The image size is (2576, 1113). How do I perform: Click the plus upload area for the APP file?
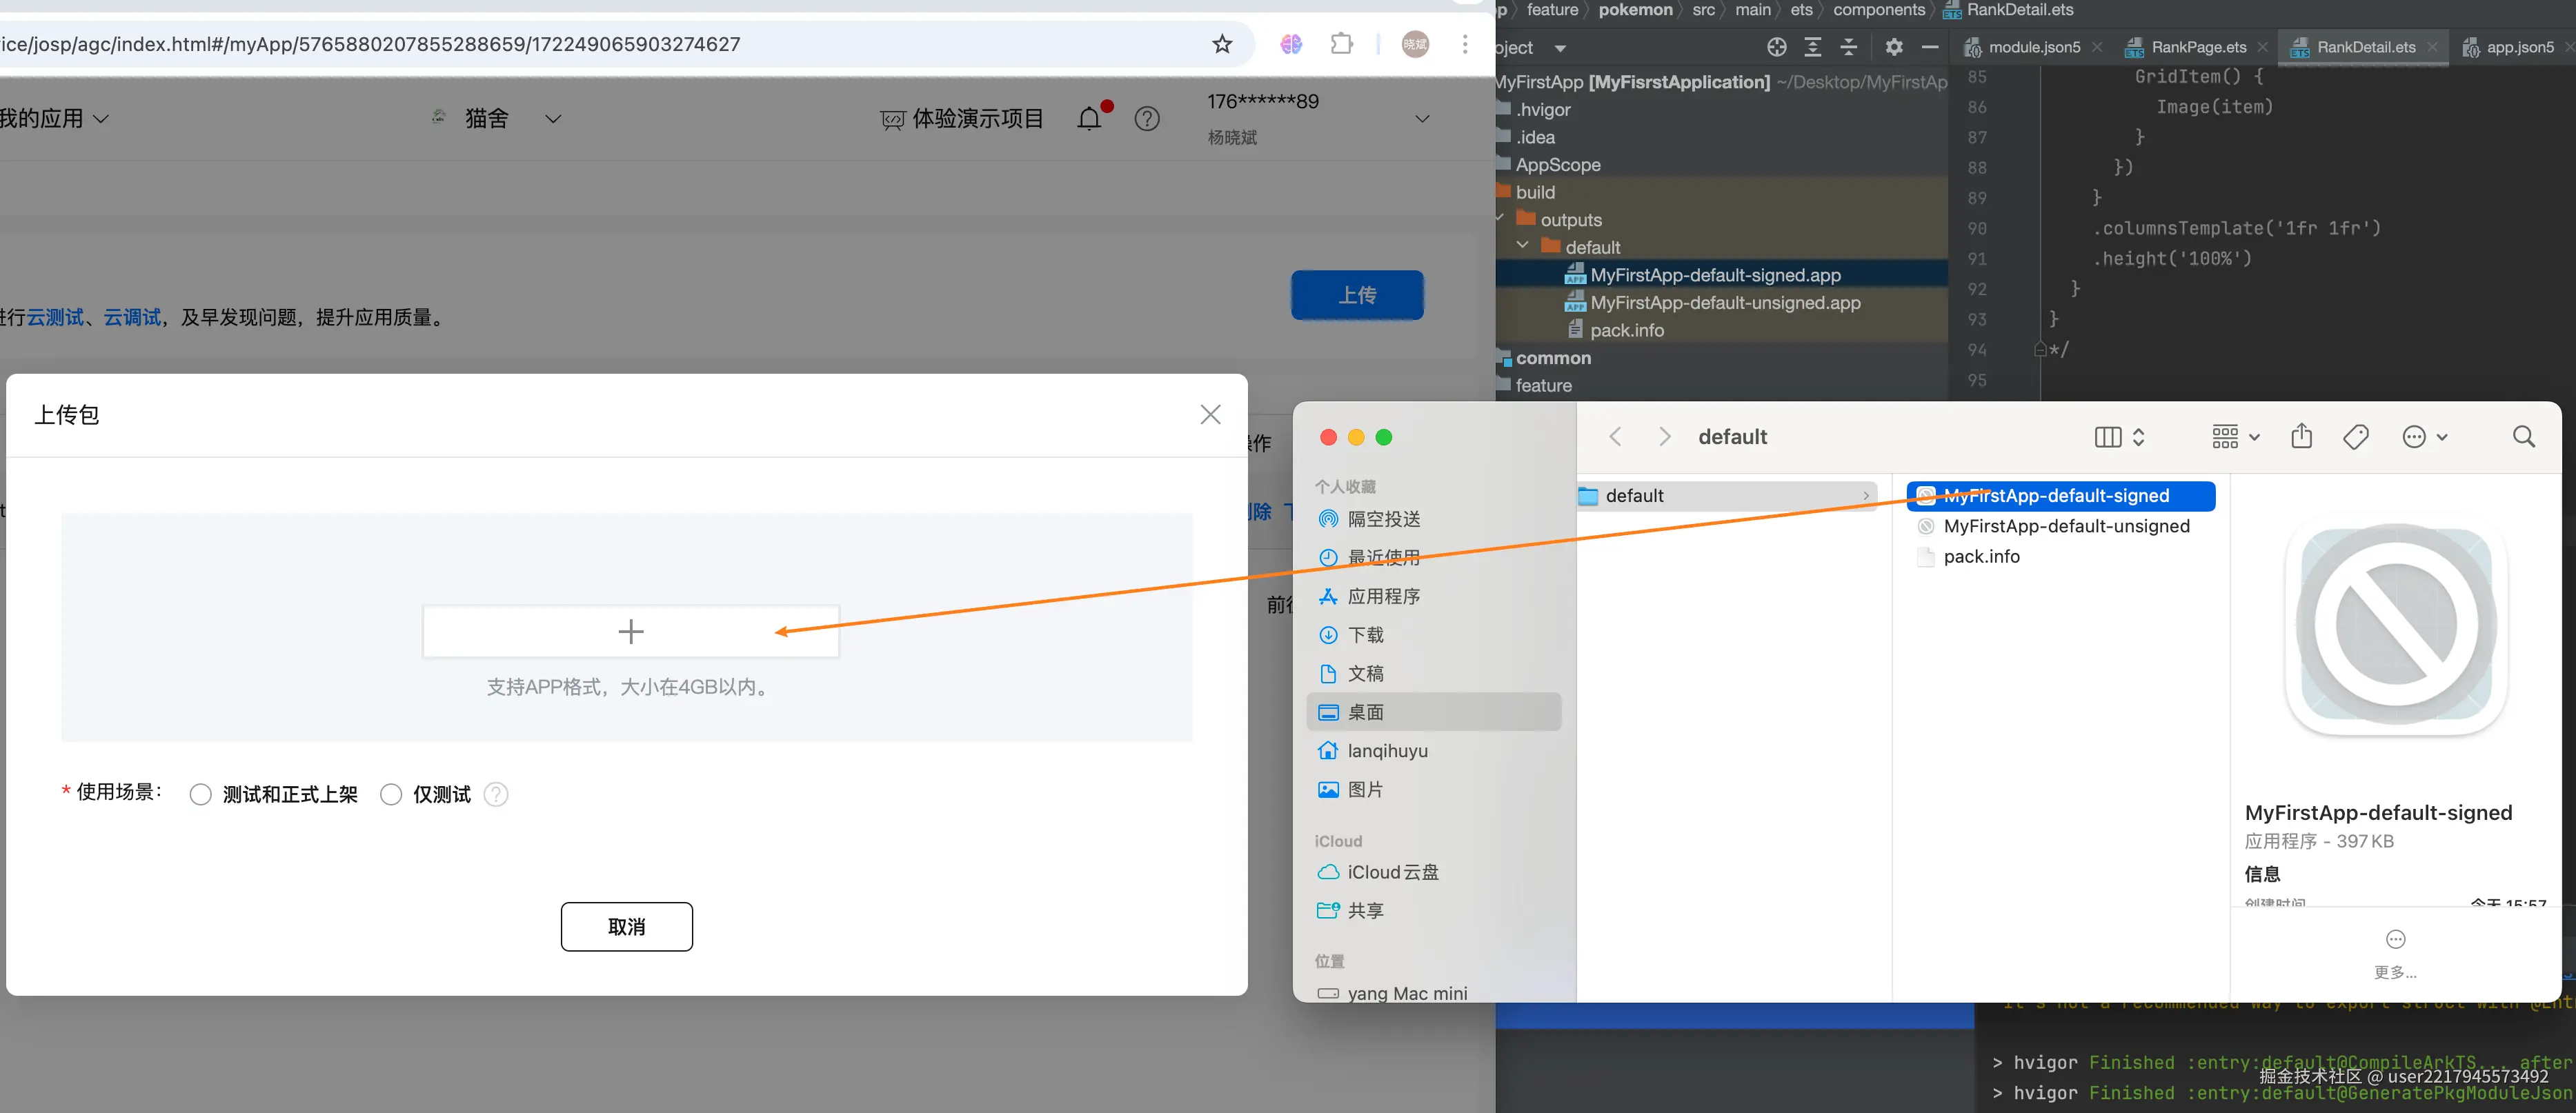click(631, 631)
